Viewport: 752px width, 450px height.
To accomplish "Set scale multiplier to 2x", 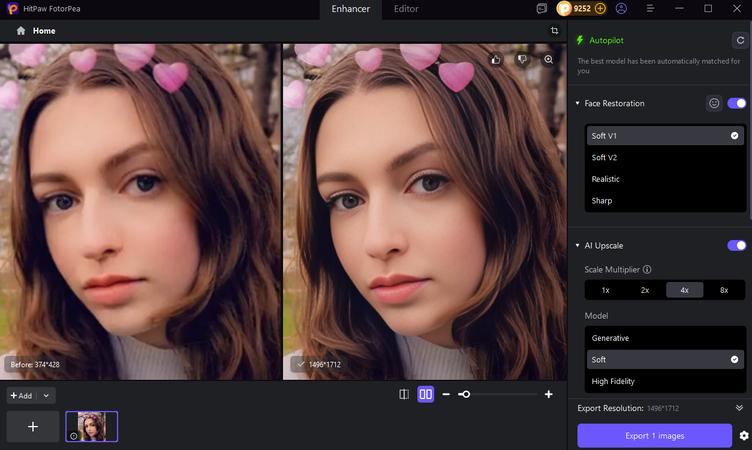I will coord(645,290).
